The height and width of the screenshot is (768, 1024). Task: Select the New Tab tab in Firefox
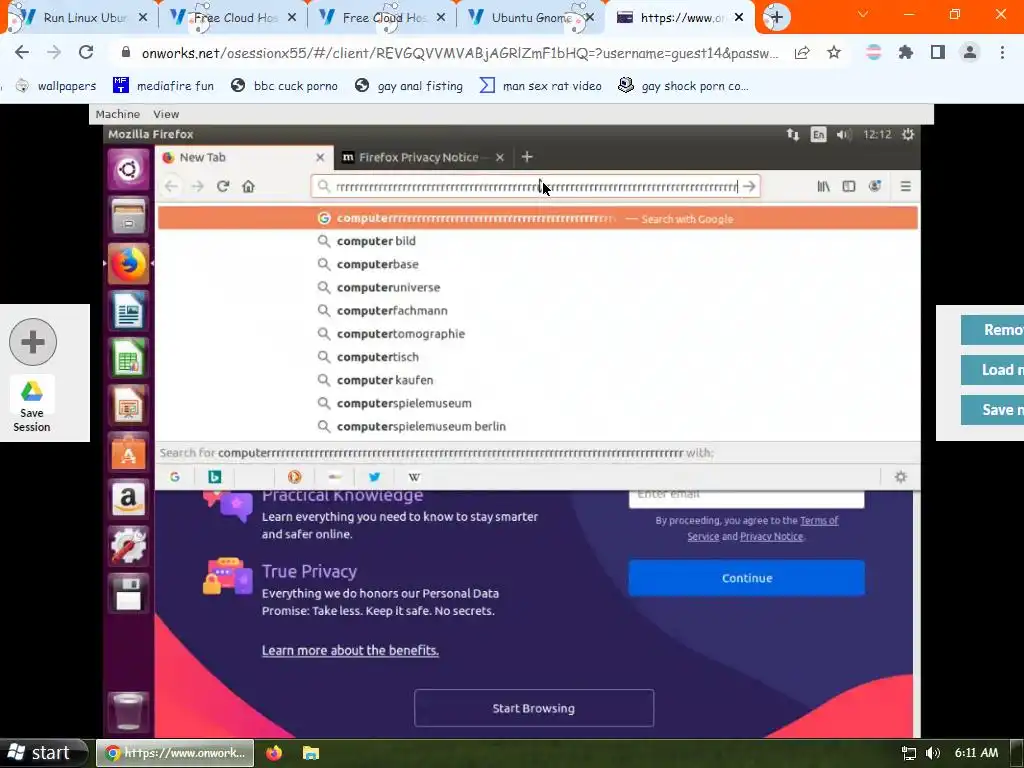pyautogui.click(x=245, y=157)
